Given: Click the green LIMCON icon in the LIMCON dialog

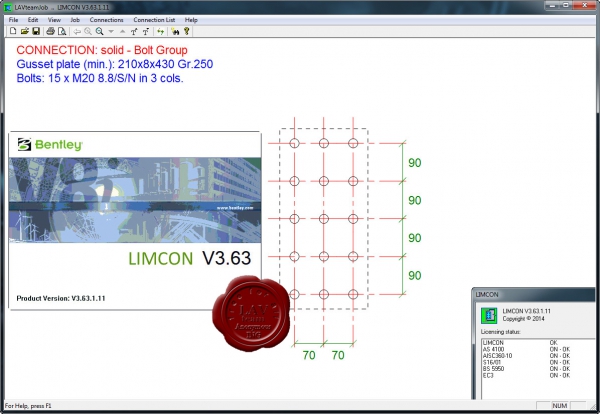Looking at the screenshot, I should pyautogui.click(x=489, y=315).
